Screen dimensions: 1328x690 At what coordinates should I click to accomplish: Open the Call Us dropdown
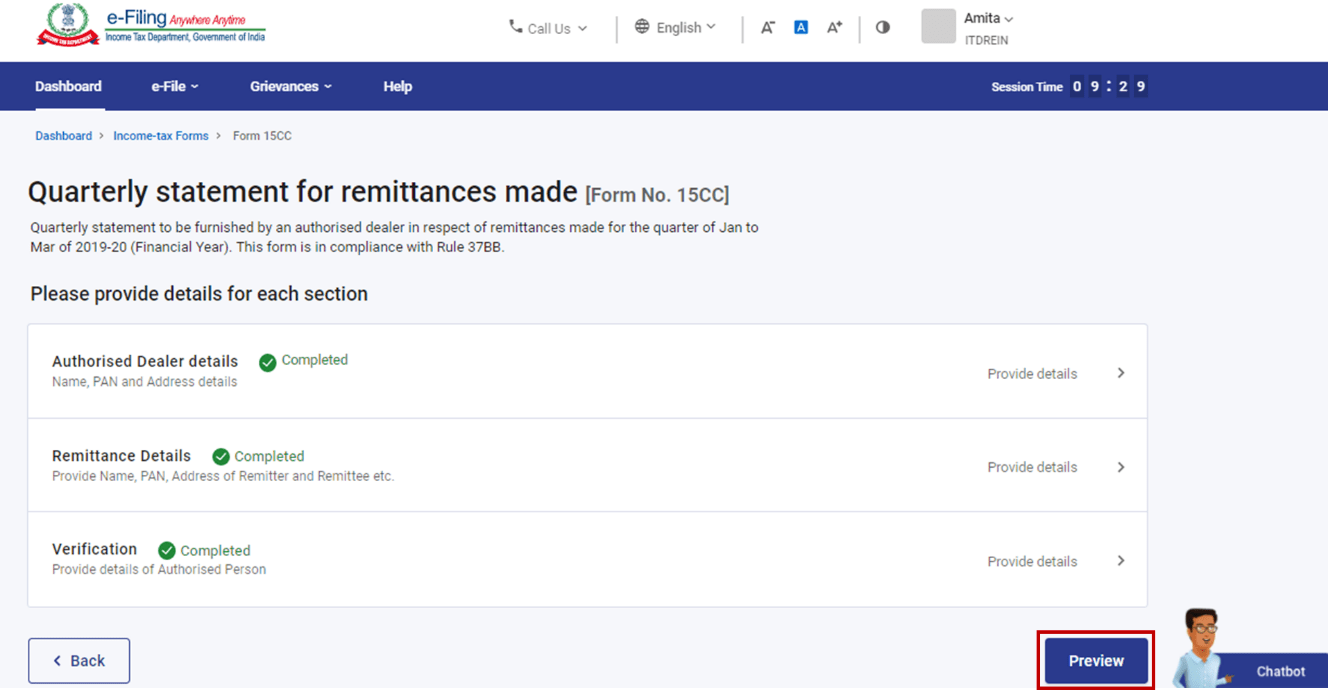tap(548, 28)
